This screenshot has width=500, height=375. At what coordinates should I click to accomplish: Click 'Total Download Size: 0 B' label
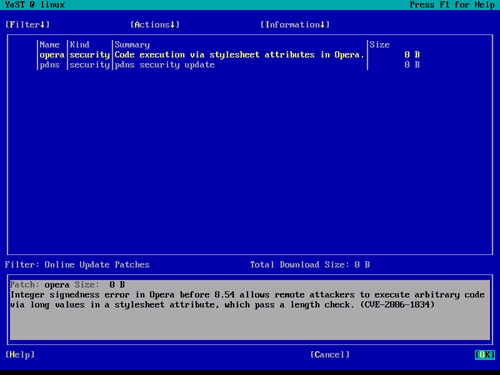310,265
